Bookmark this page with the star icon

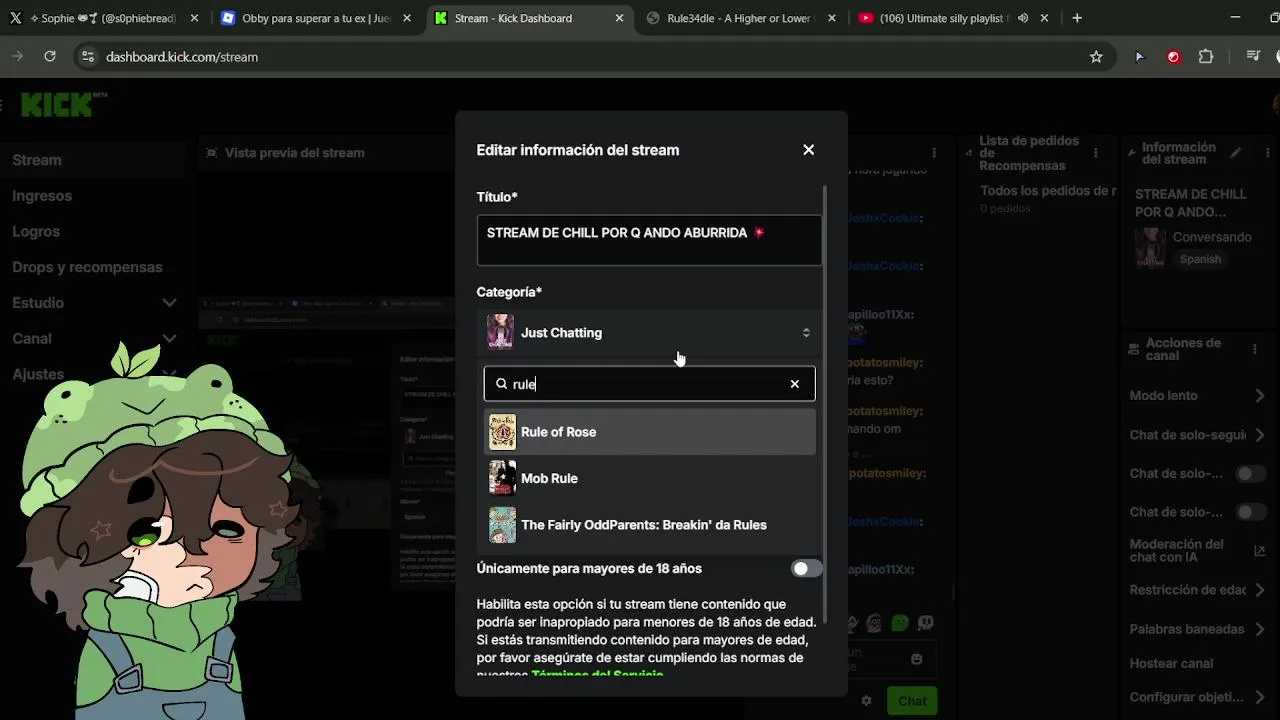[x=1096, y=57]
